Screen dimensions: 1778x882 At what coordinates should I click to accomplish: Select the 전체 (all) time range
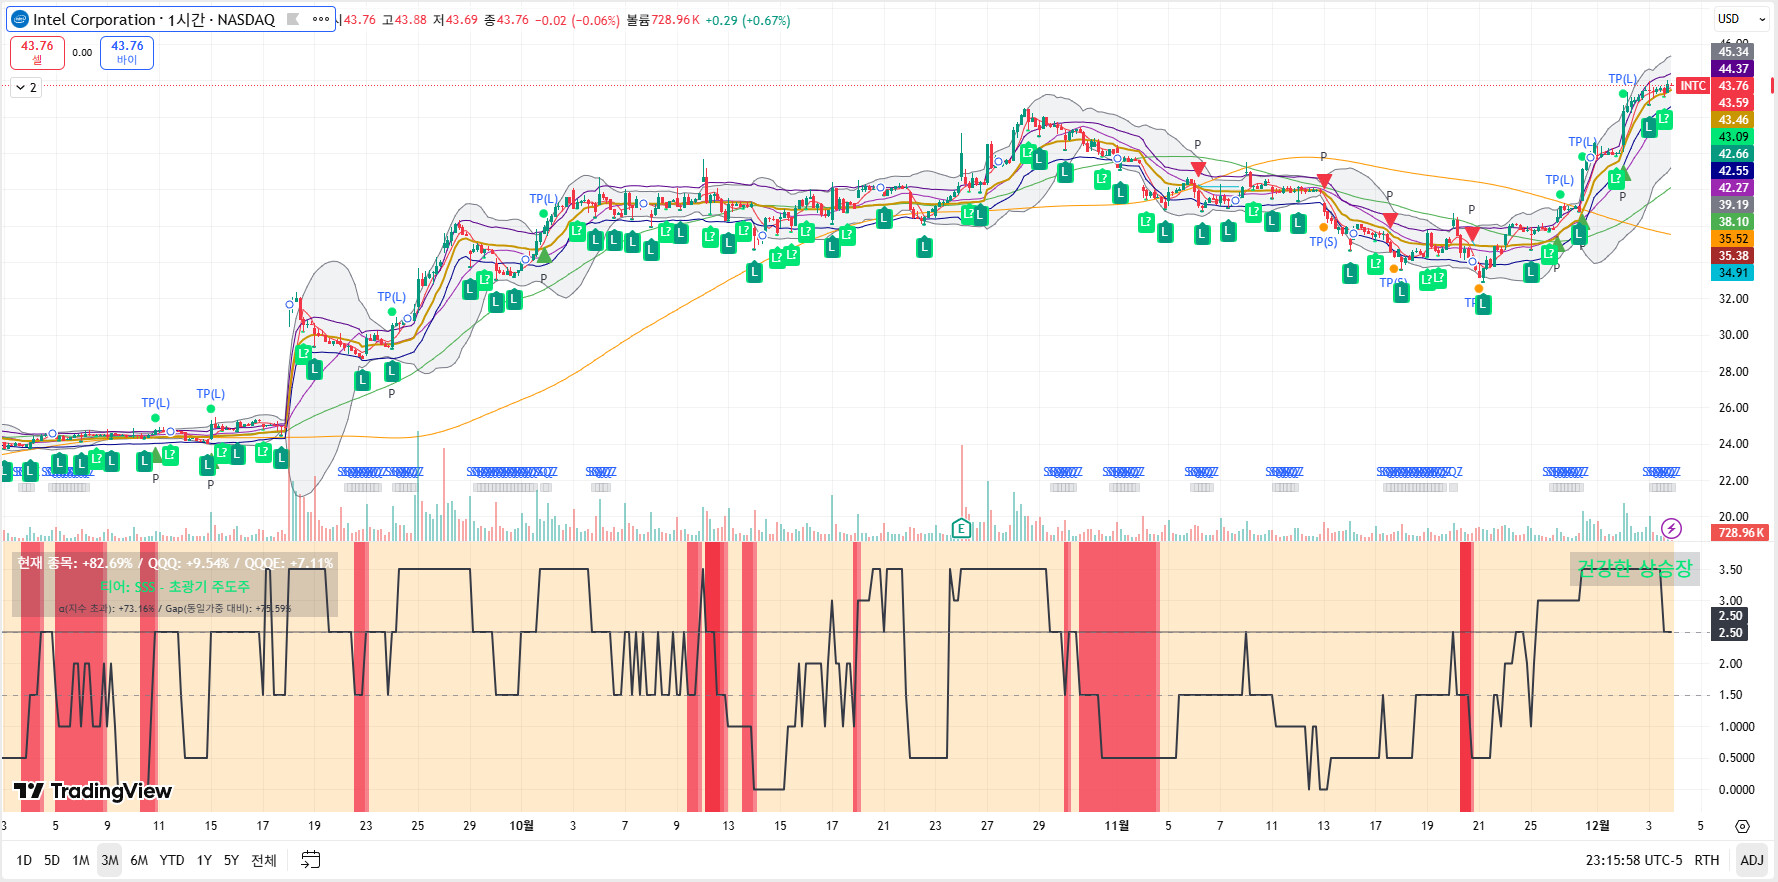tap(264, 860)
